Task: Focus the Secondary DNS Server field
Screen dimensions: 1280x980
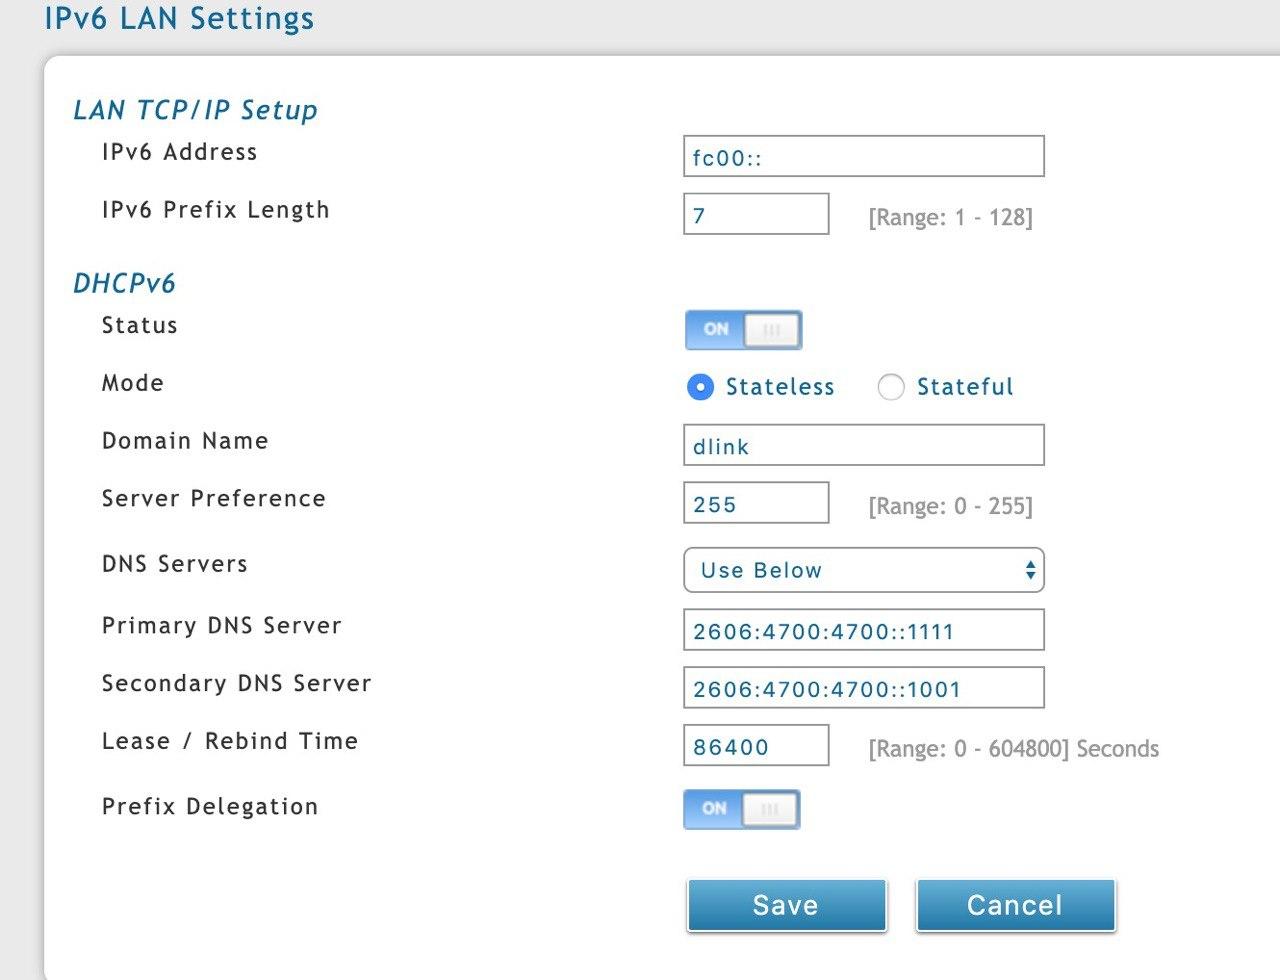Action: [863, 689]
